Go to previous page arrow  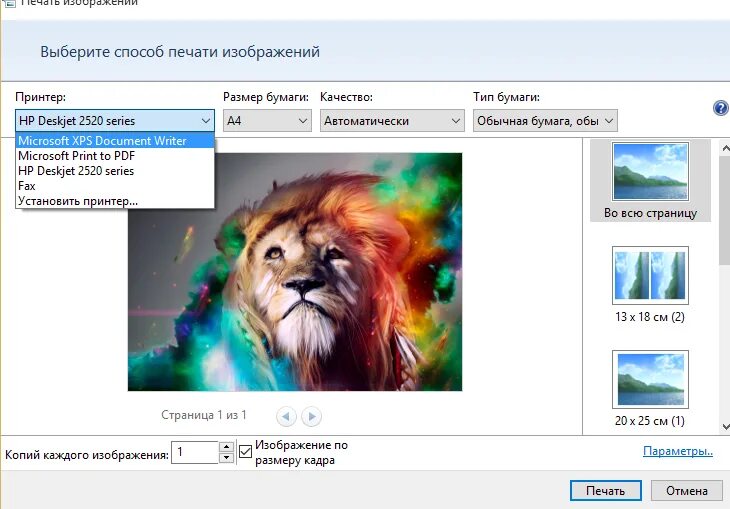286,416
